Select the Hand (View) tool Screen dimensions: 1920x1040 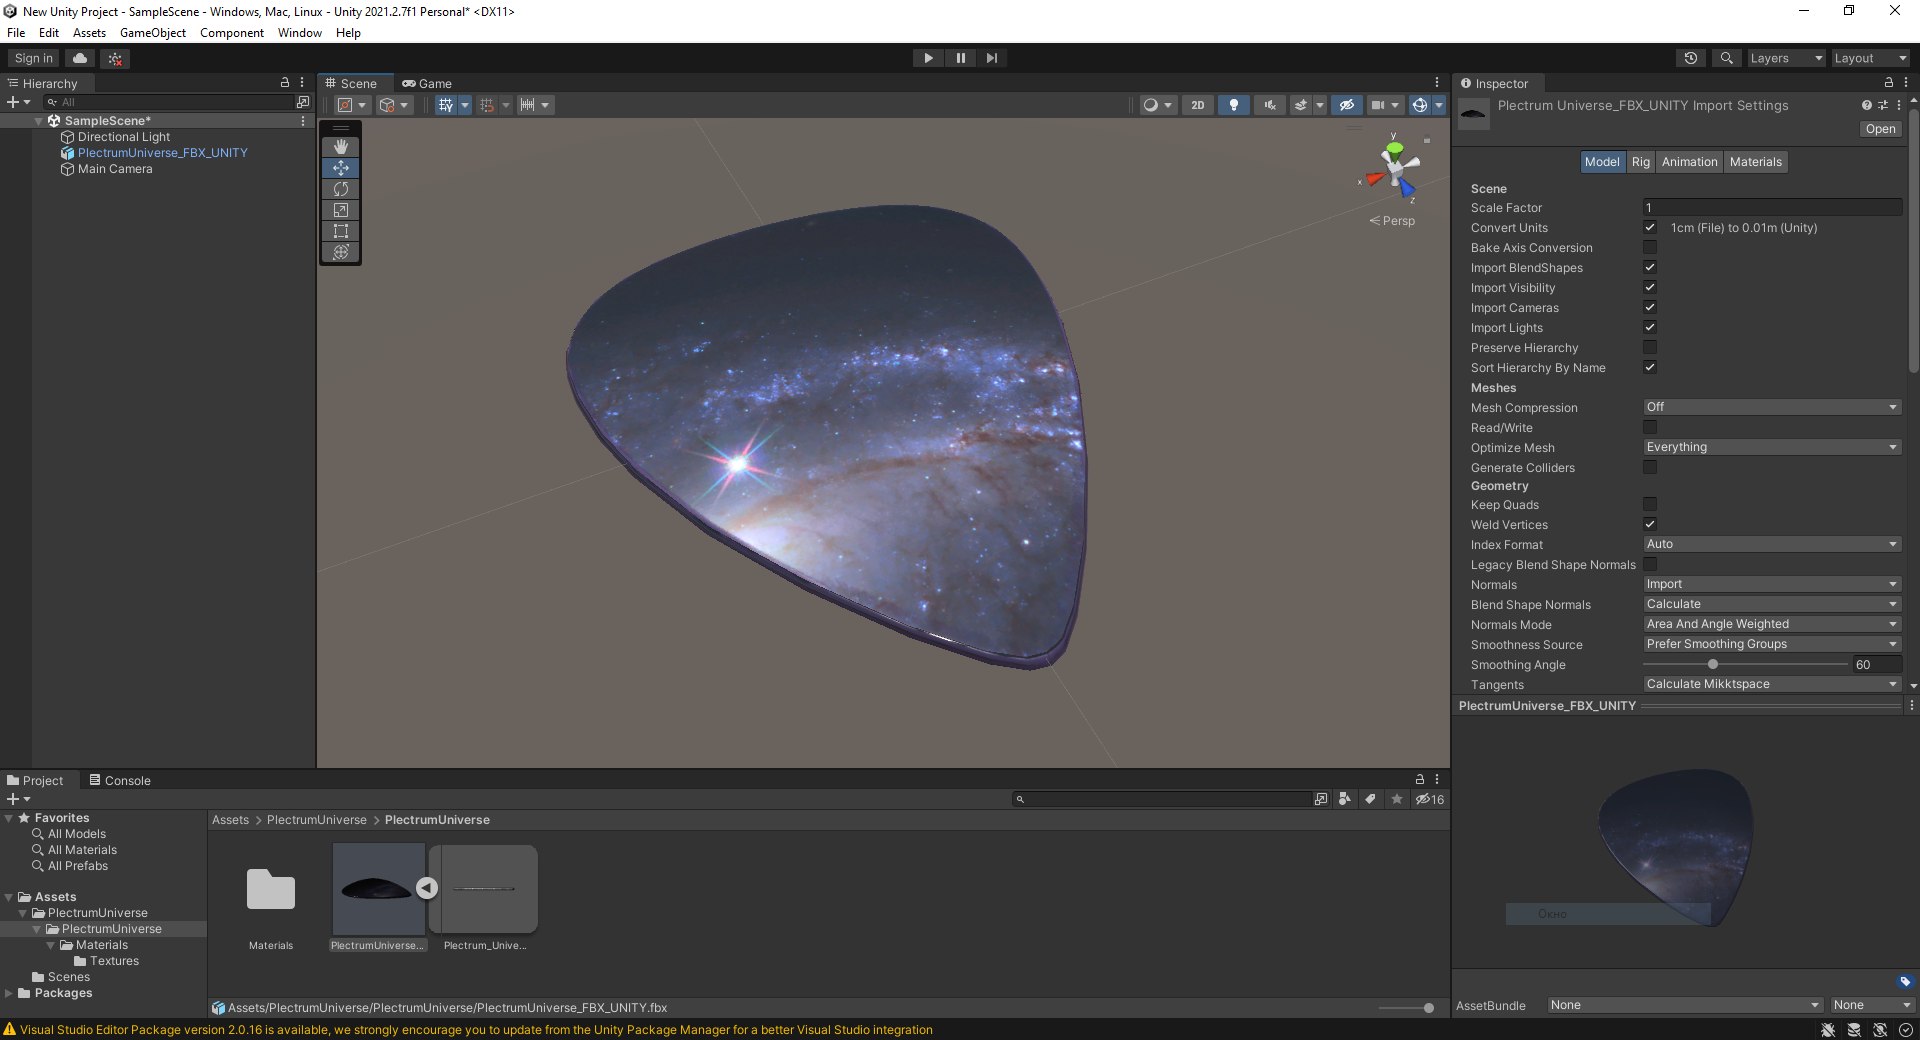[x=341, y=147]
